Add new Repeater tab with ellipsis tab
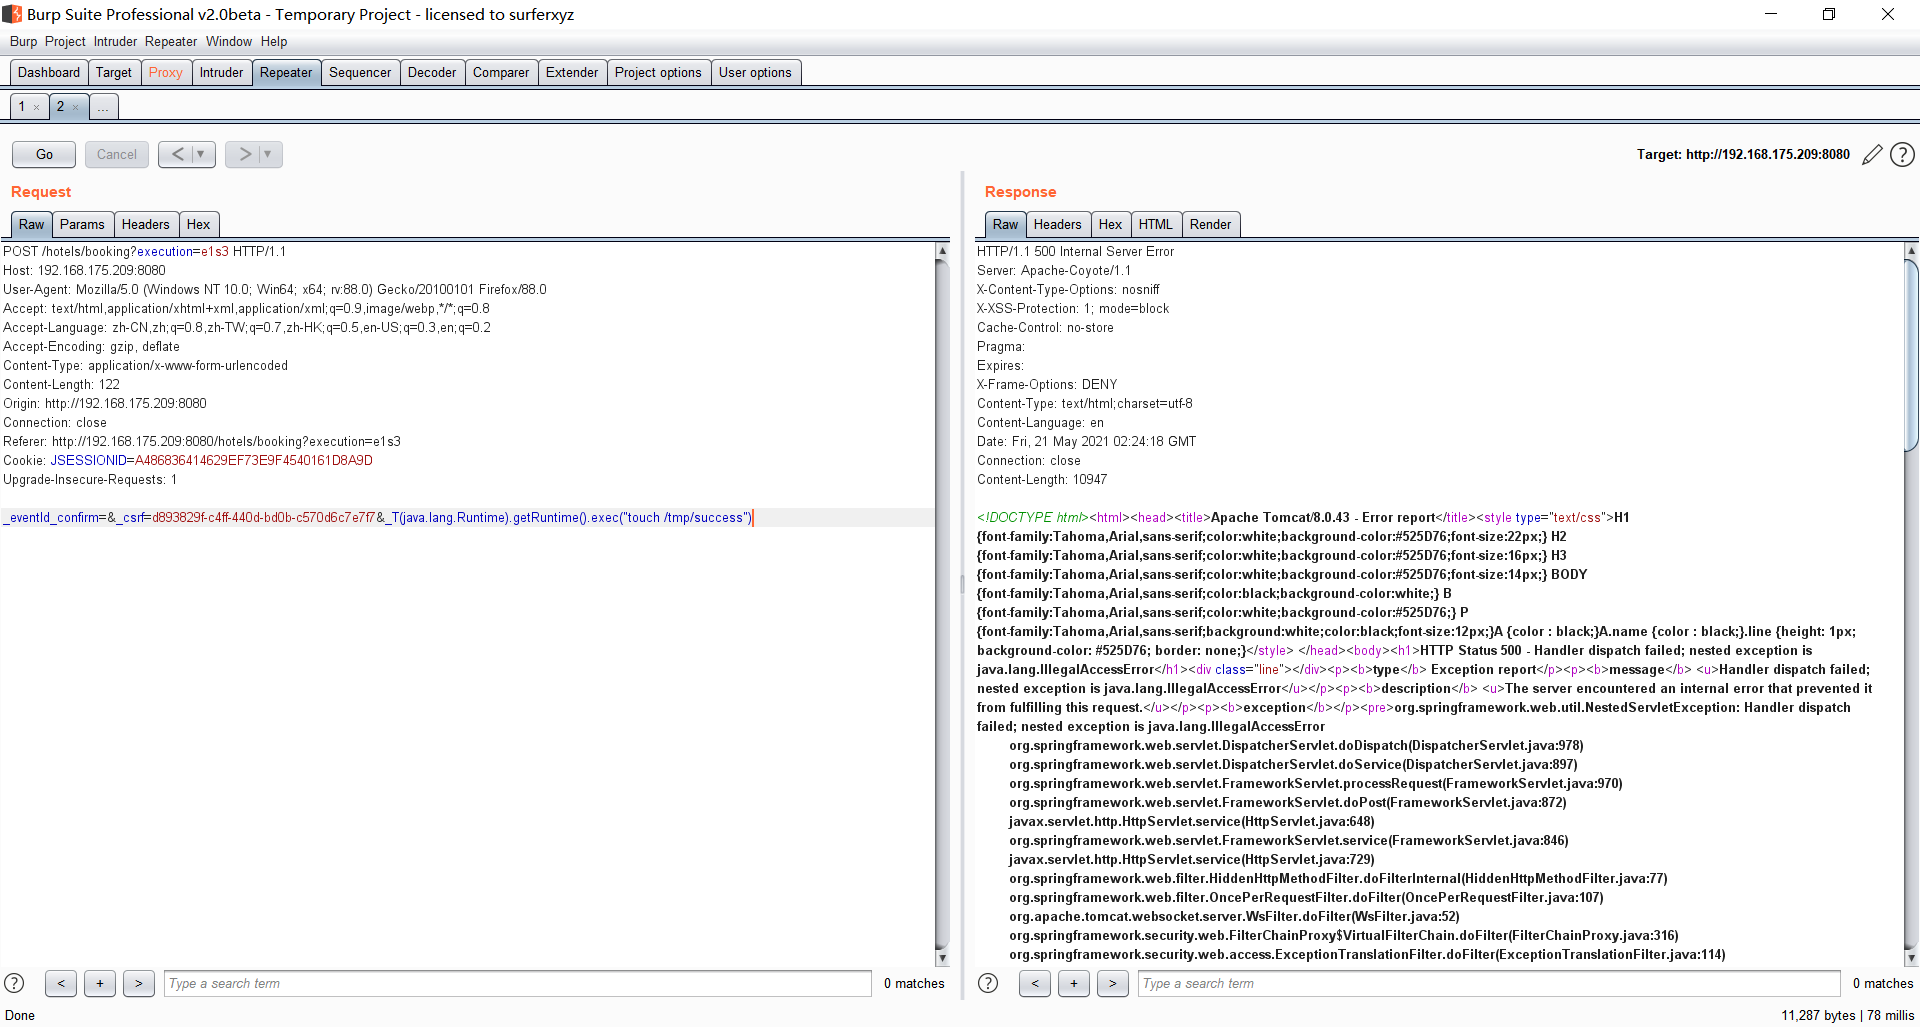 pos(104,107)
